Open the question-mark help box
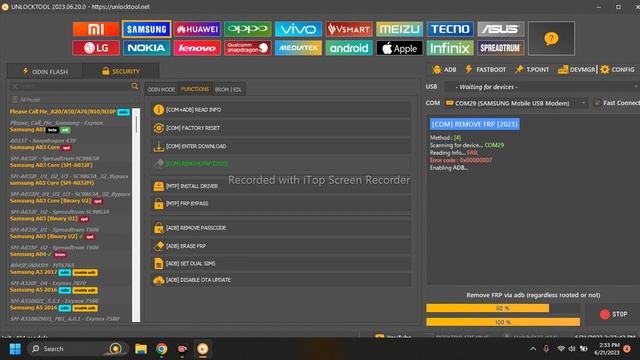 point(551,39)
